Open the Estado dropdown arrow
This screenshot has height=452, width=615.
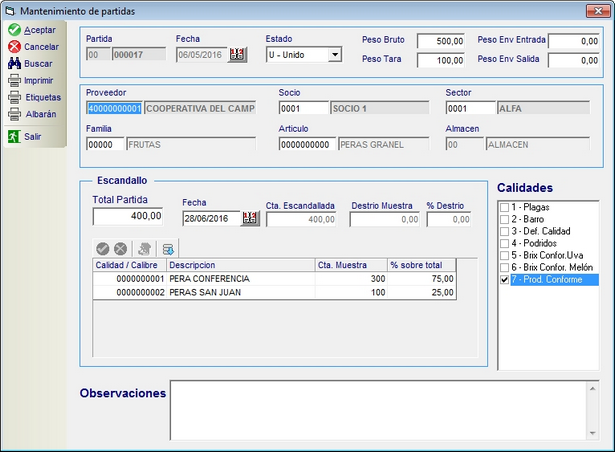coord(335,55)
